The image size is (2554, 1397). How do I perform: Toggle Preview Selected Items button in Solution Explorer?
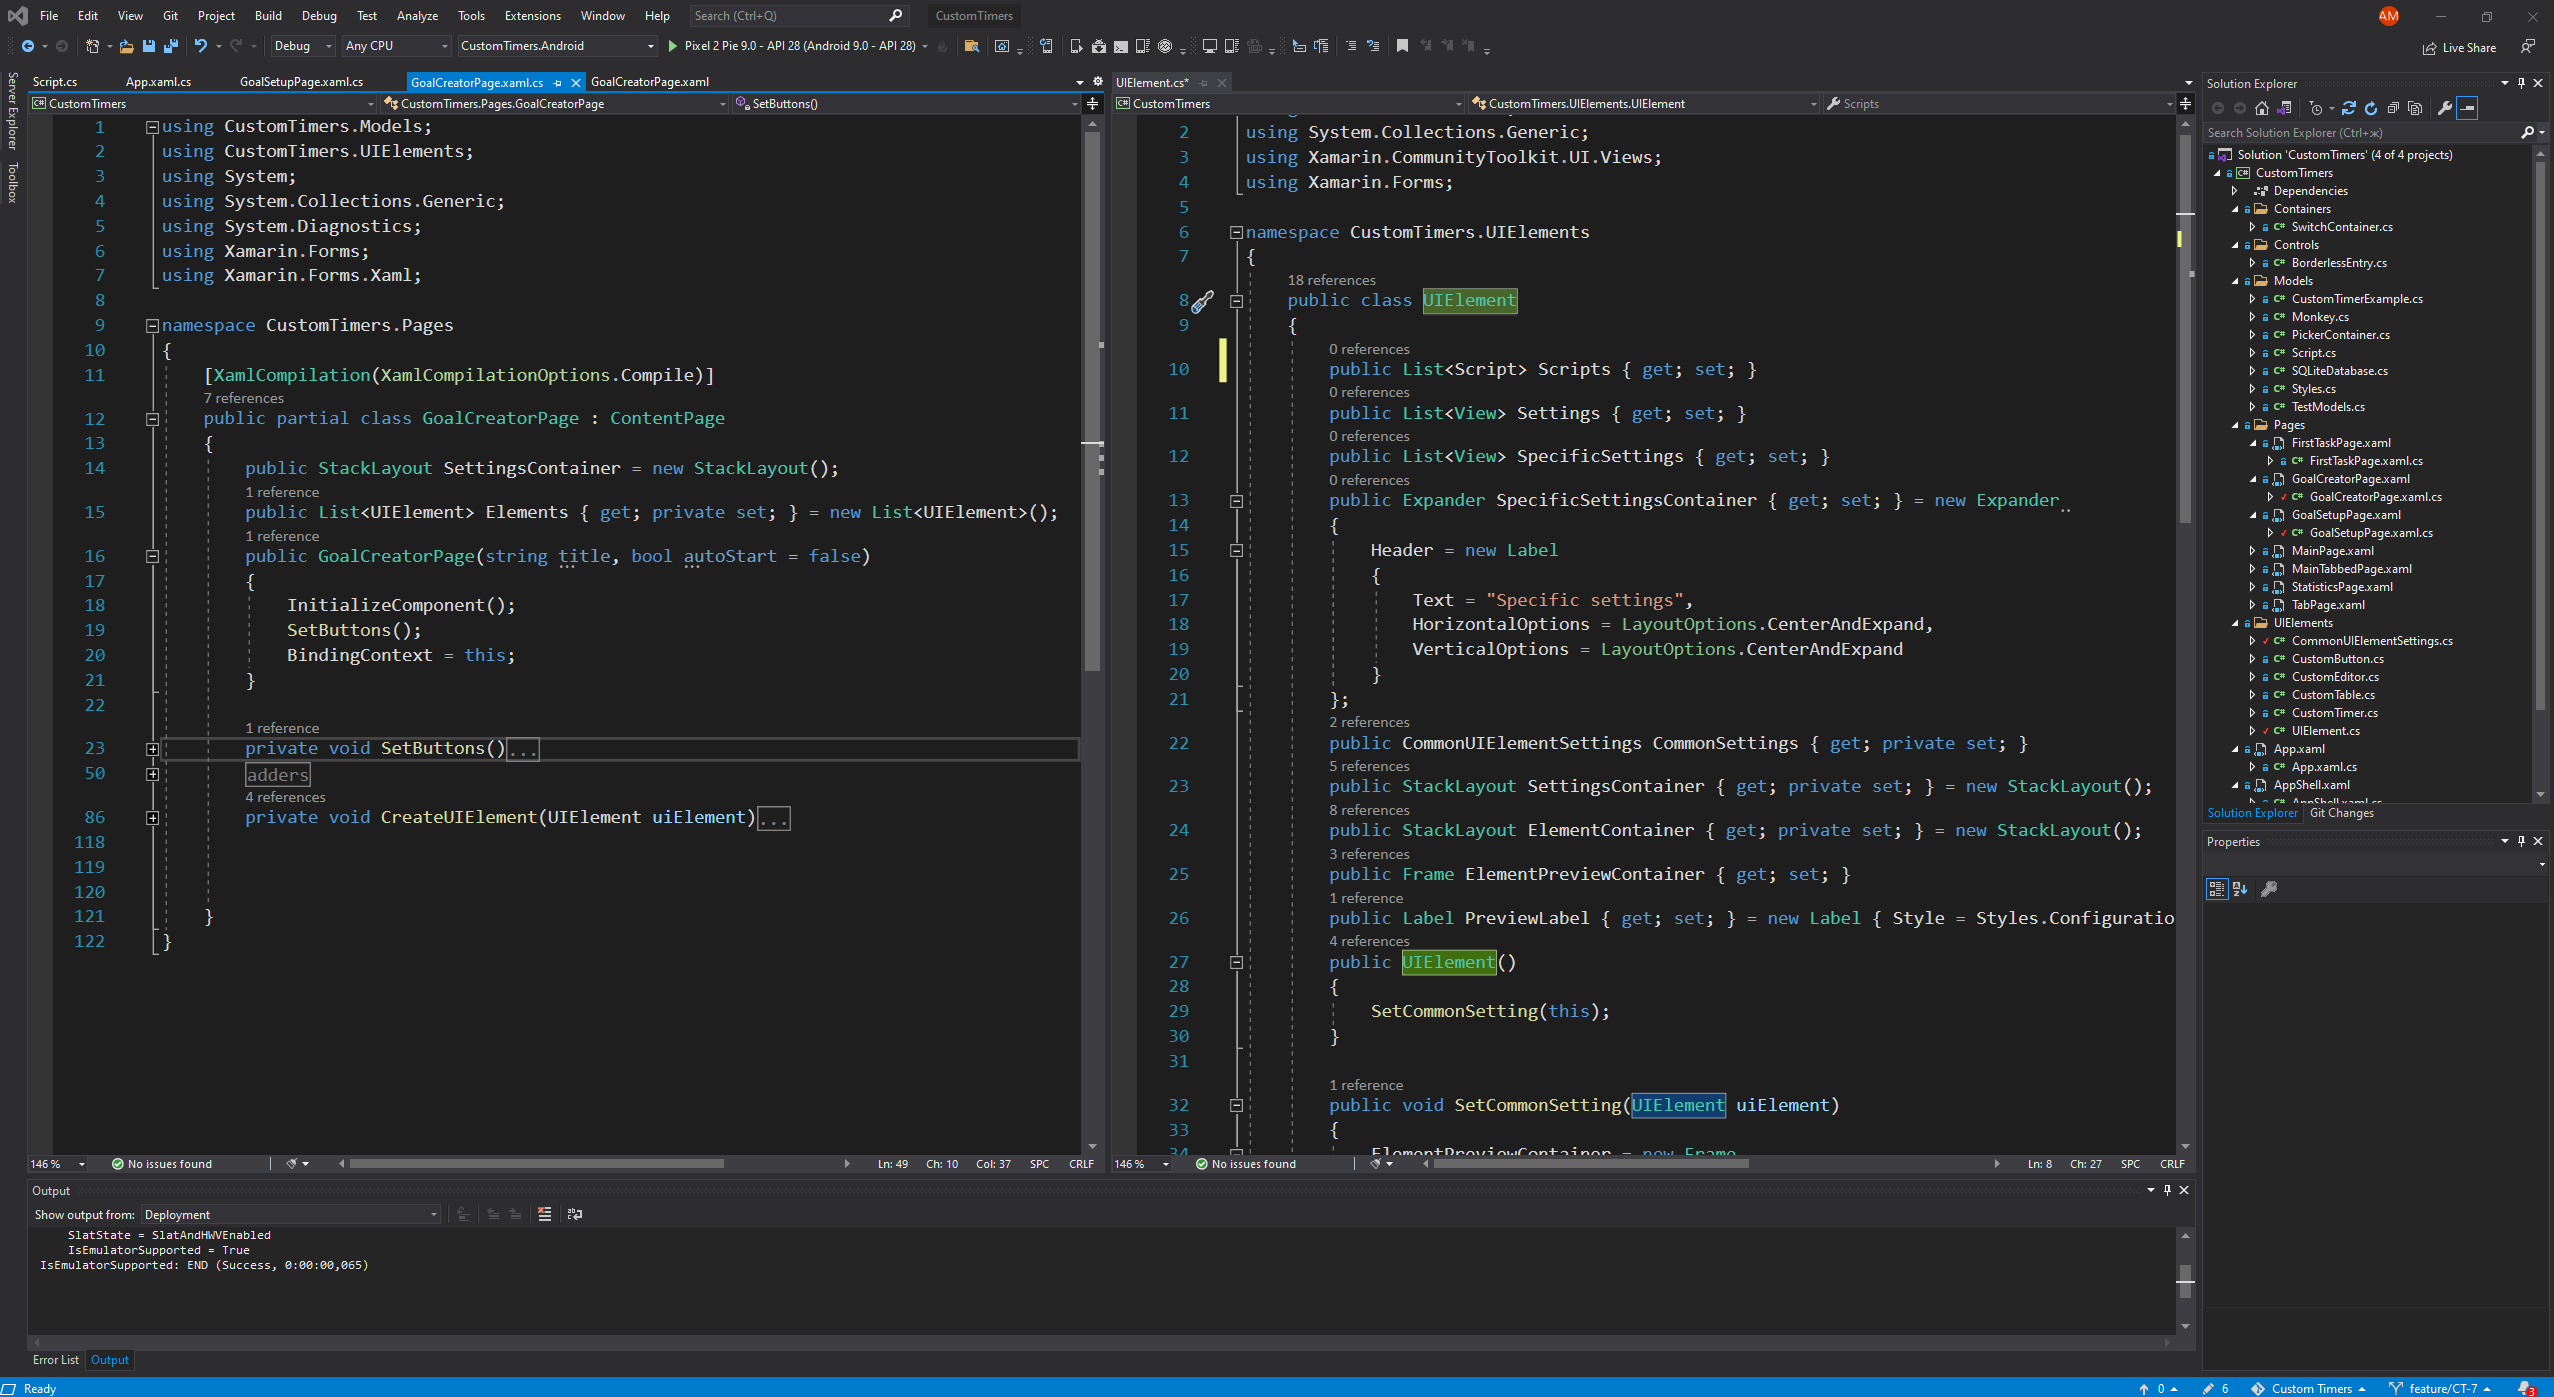(2467, 108)
